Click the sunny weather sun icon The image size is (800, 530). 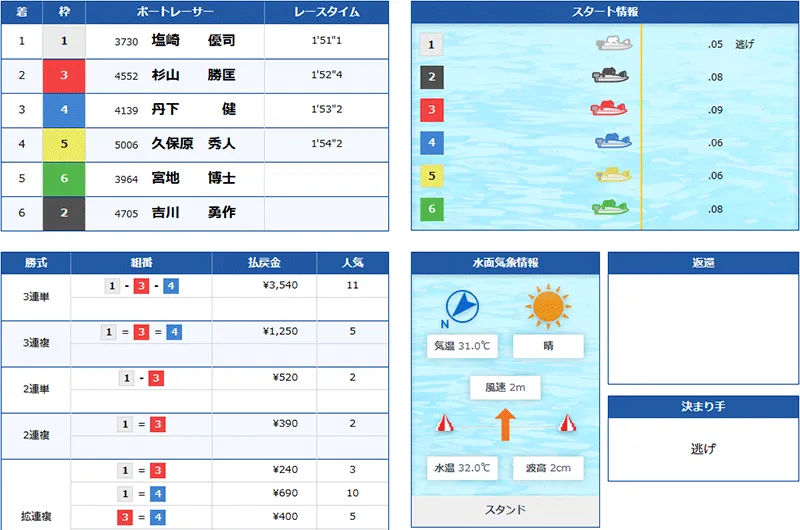(549, 305)
